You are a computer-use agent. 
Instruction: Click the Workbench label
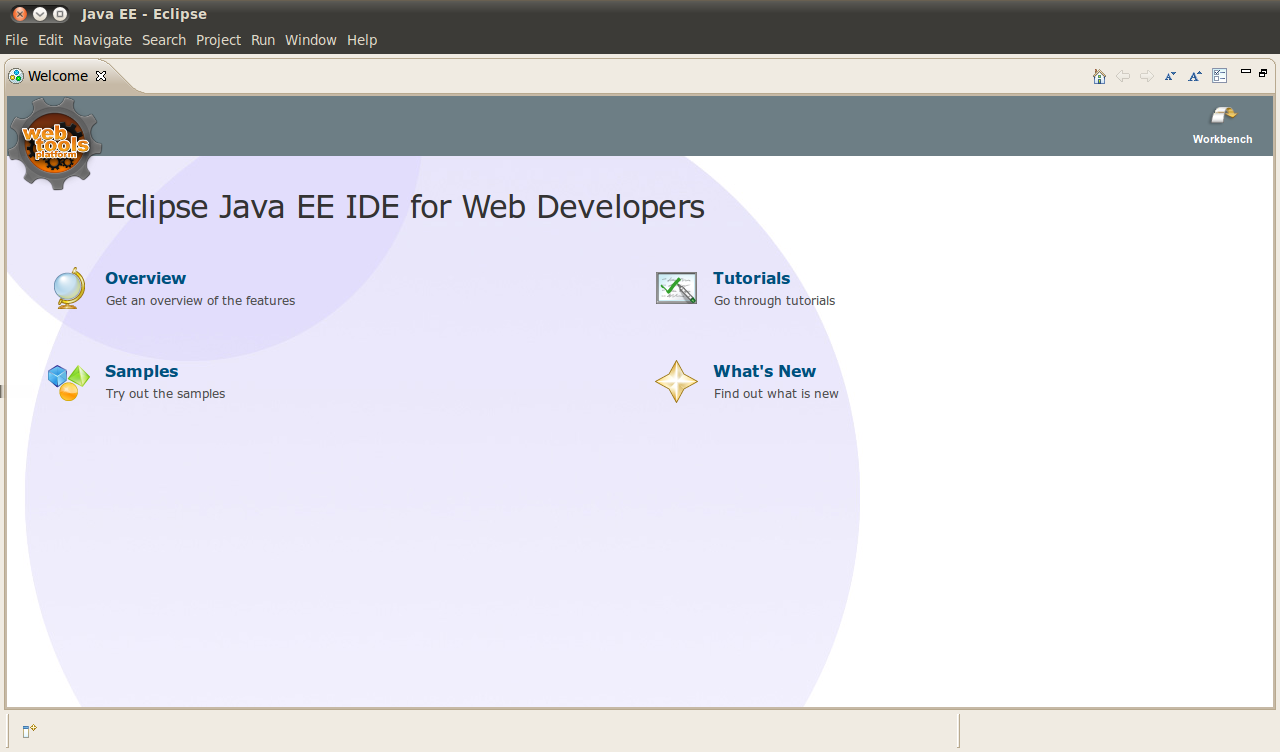(x=1222, y=139)
